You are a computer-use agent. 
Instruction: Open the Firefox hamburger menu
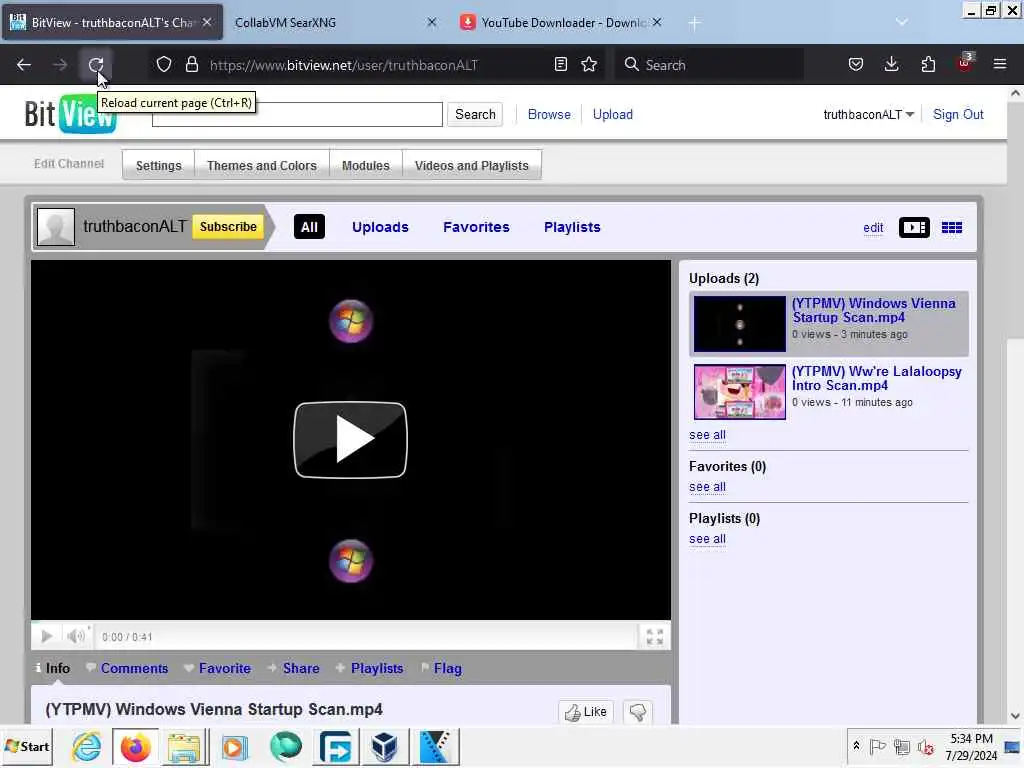pos(1000,65)
